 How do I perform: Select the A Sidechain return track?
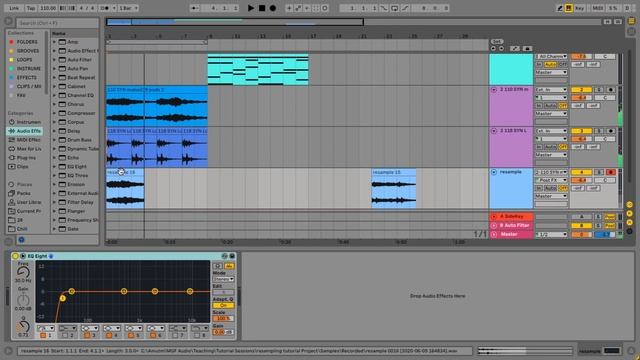[511, 216]
